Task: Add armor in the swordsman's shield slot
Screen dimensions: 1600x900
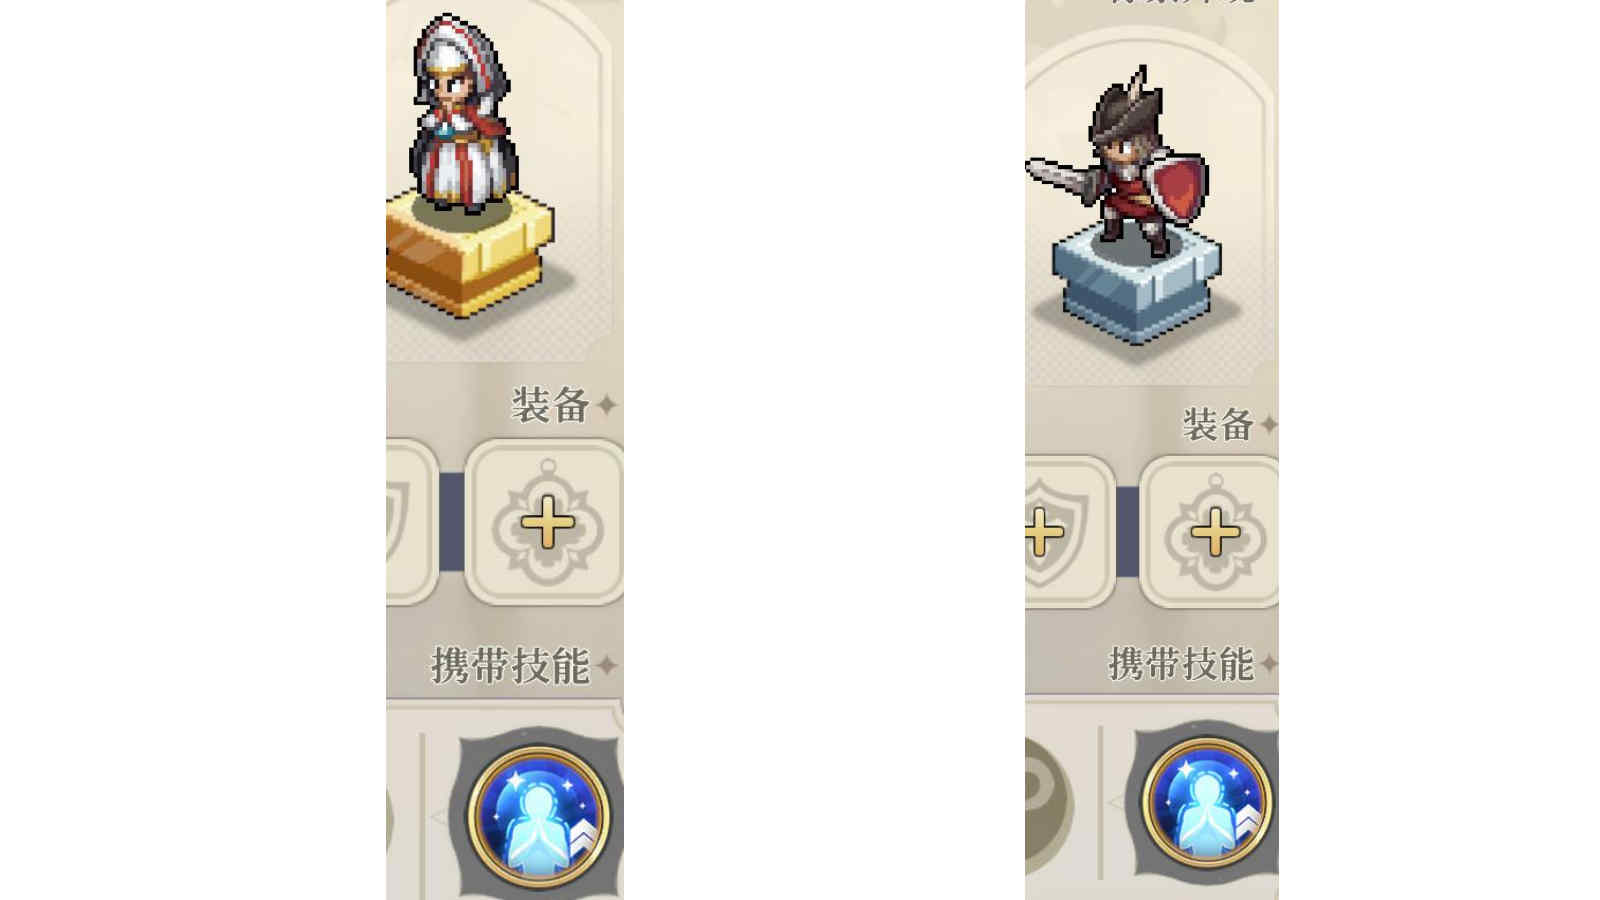Action: pos(1067,531)
